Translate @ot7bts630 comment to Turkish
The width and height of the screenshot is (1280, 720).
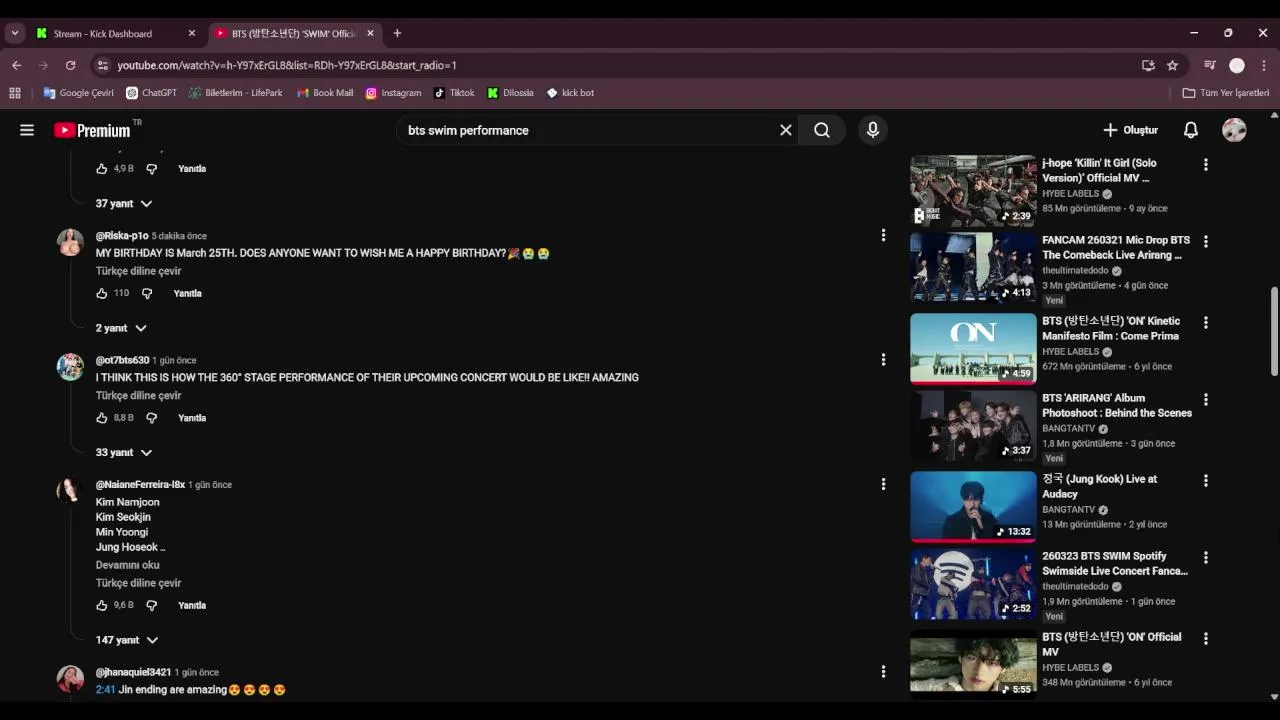pos(139,396)
